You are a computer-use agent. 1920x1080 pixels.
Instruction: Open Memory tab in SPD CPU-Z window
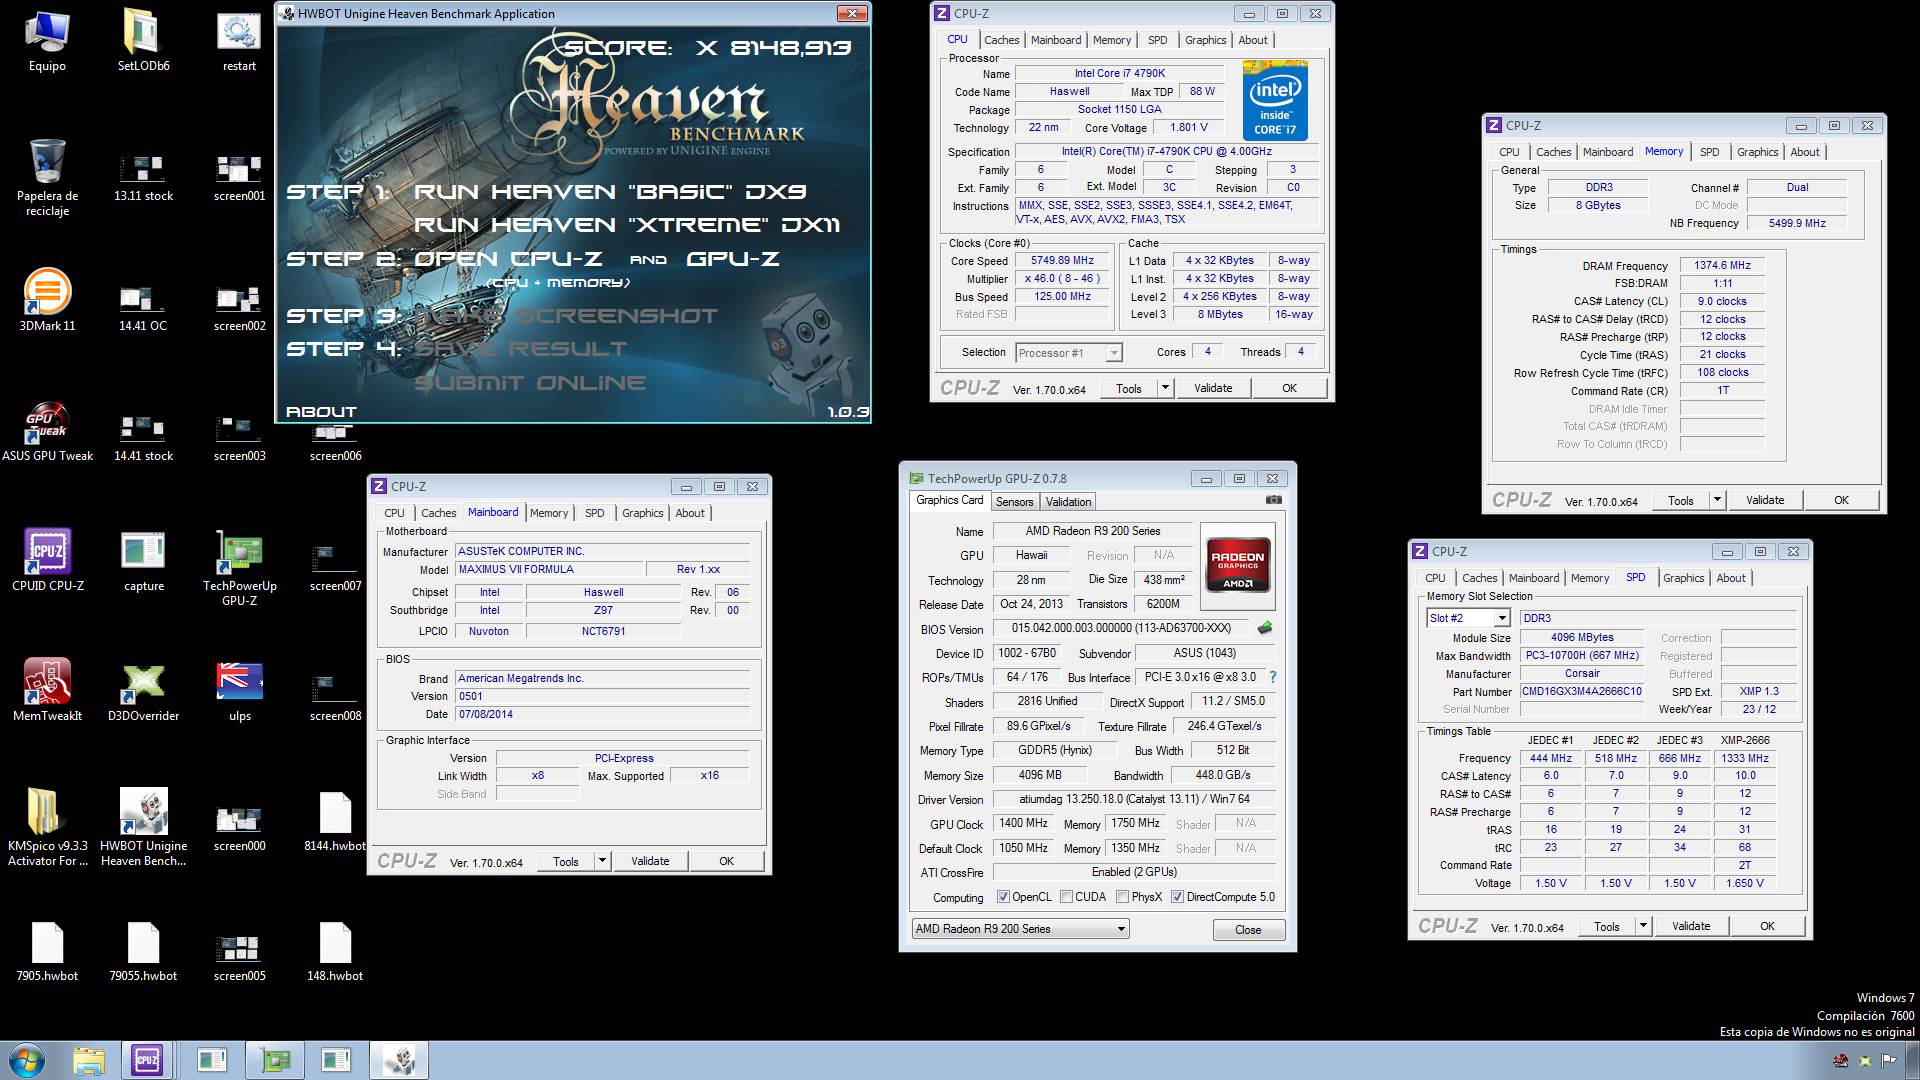(x=1589, y=578)
